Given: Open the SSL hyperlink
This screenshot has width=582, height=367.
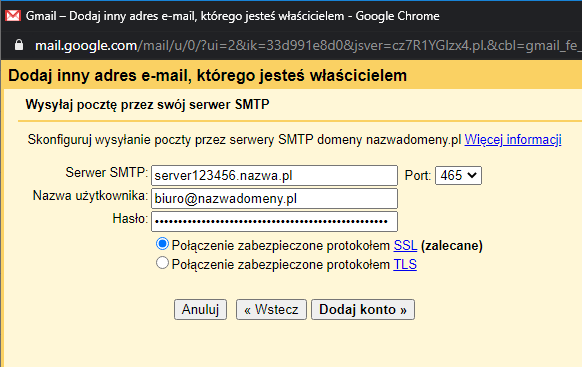Looking at the screenshot, I should click(x=405, y=246).
